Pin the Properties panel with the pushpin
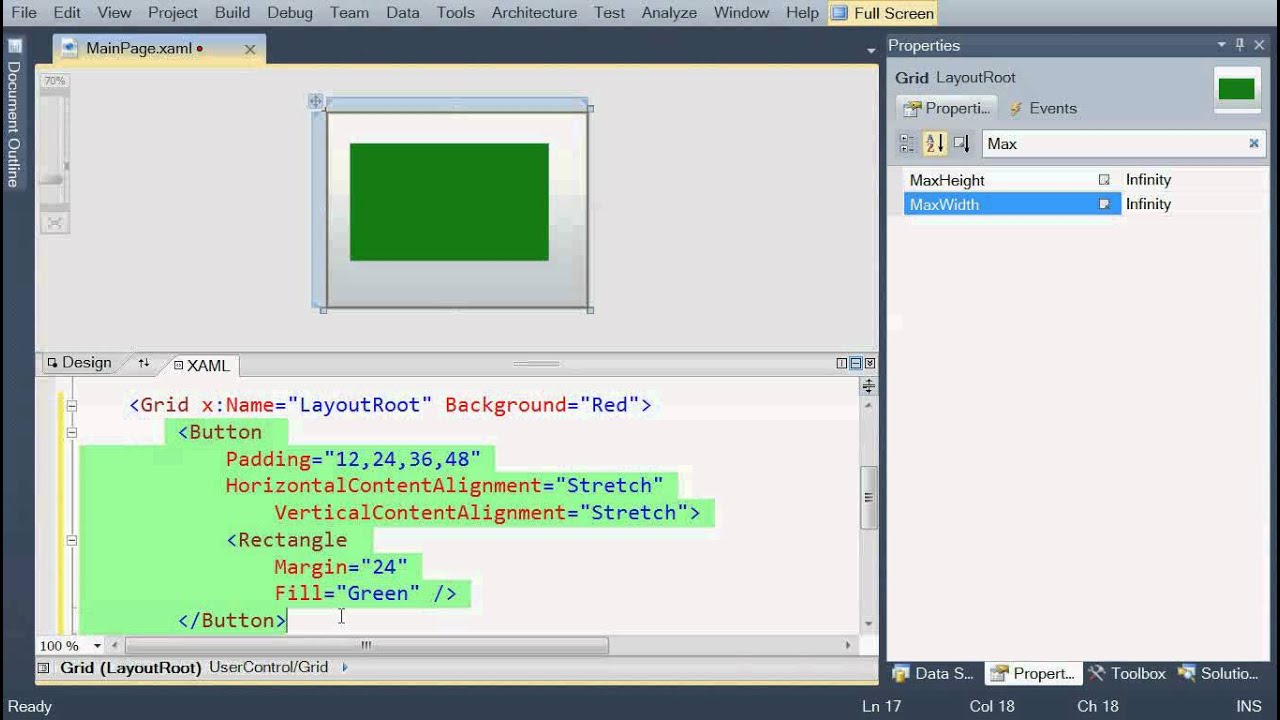This screenshot has width=1280, height=720. click(1240, 45)
